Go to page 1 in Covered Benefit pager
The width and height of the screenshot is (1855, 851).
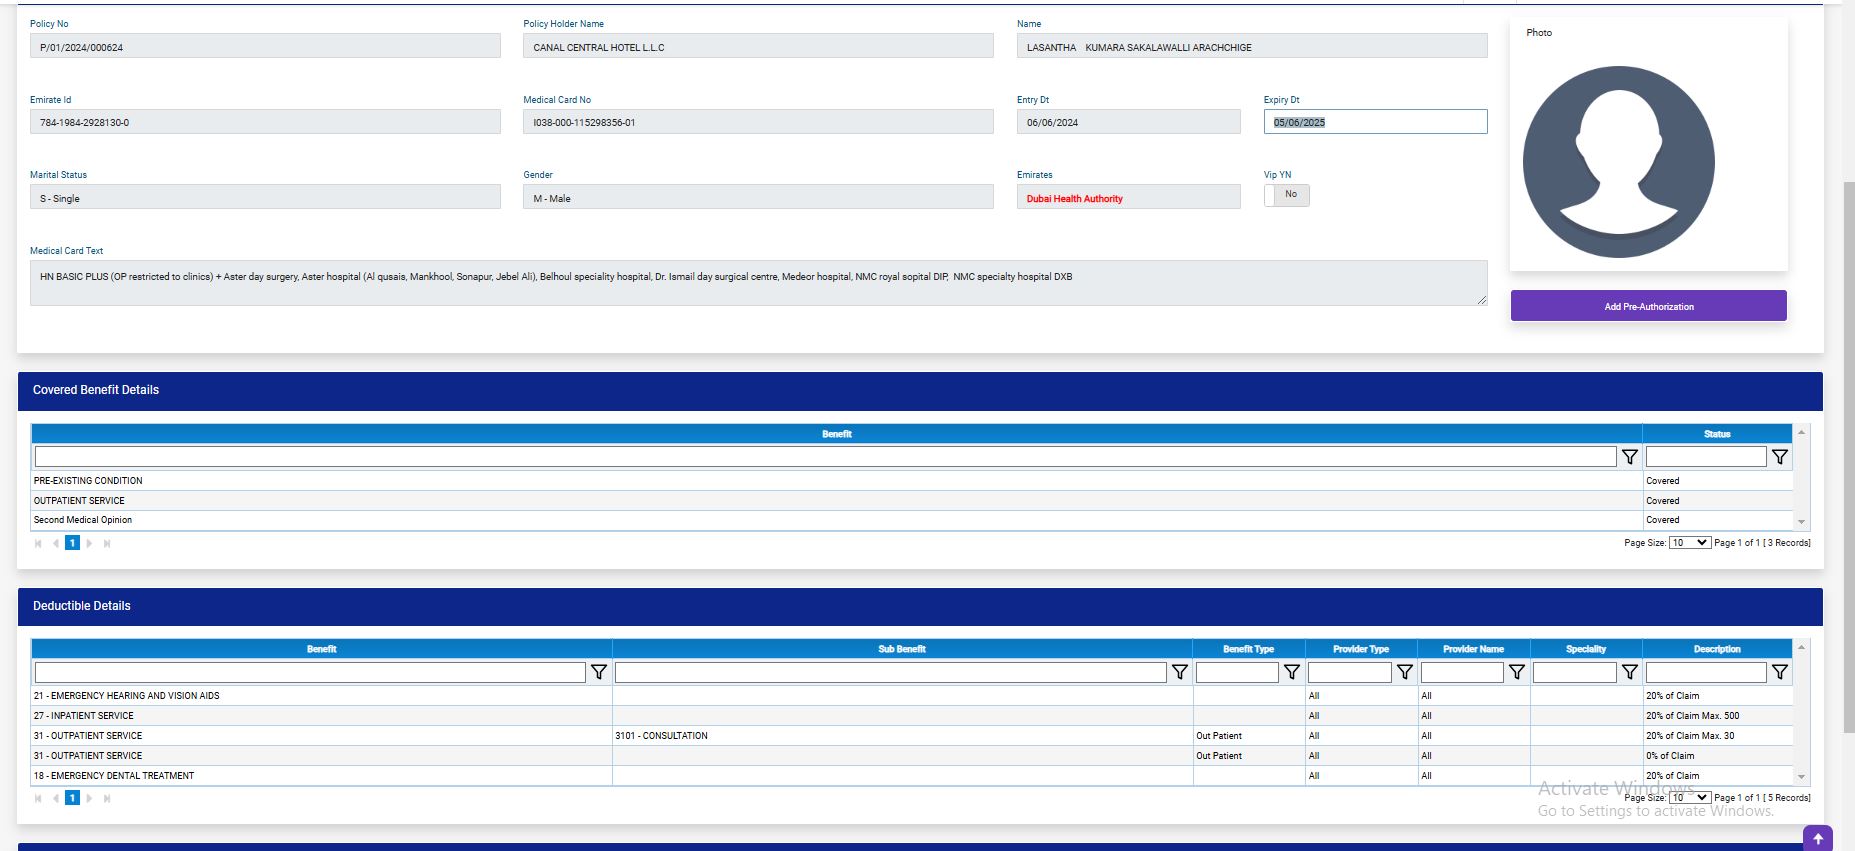tap(72, 543)
